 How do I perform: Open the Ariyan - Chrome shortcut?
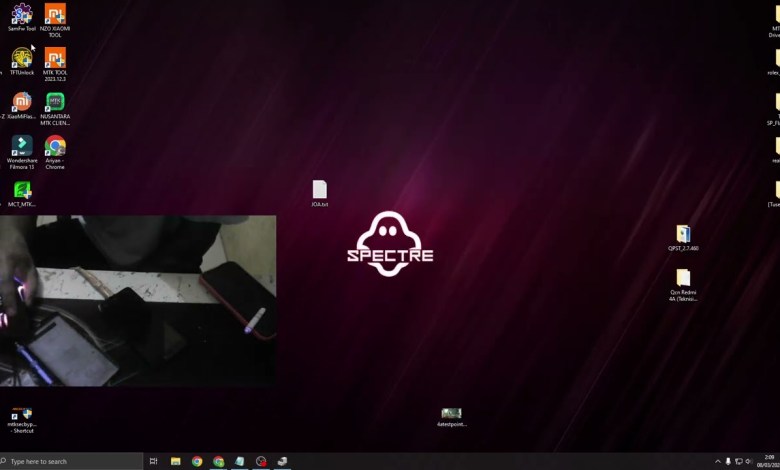55,146
